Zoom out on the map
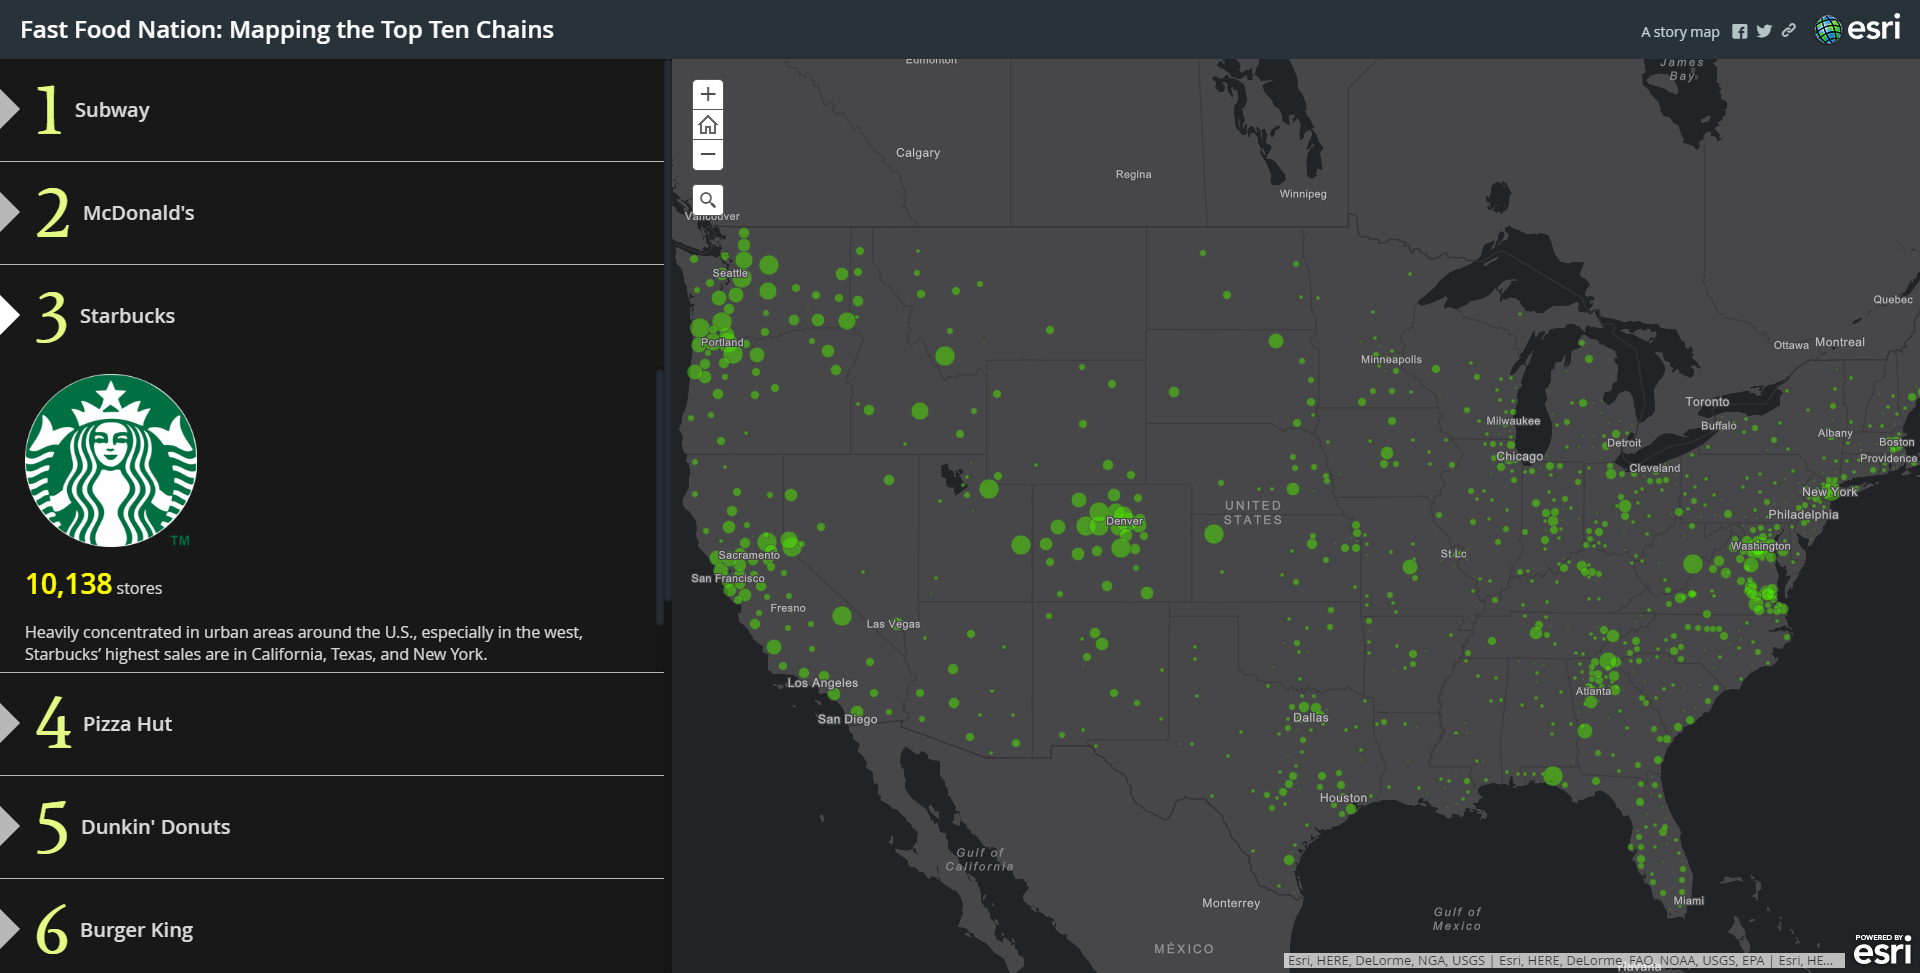The height and width of the screenshot is (973, 1920). 708,155
